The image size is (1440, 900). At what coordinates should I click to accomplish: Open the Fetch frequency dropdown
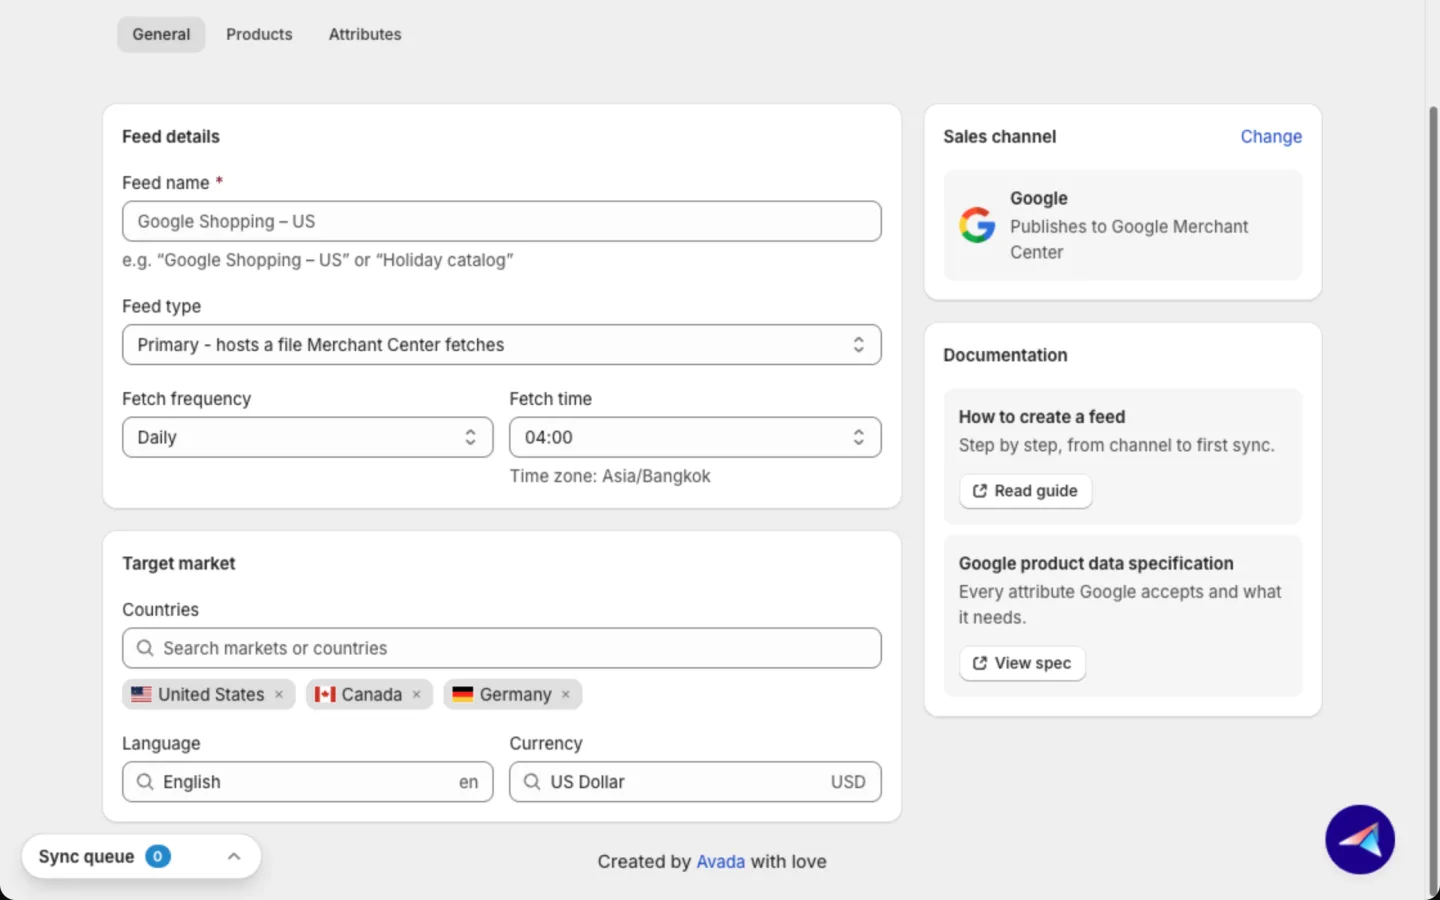click(308, 437)
